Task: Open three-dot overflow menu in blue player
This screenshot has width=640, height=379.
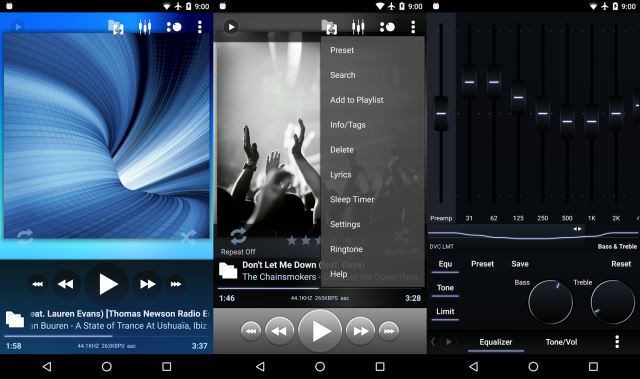Action: pos(200,27)
